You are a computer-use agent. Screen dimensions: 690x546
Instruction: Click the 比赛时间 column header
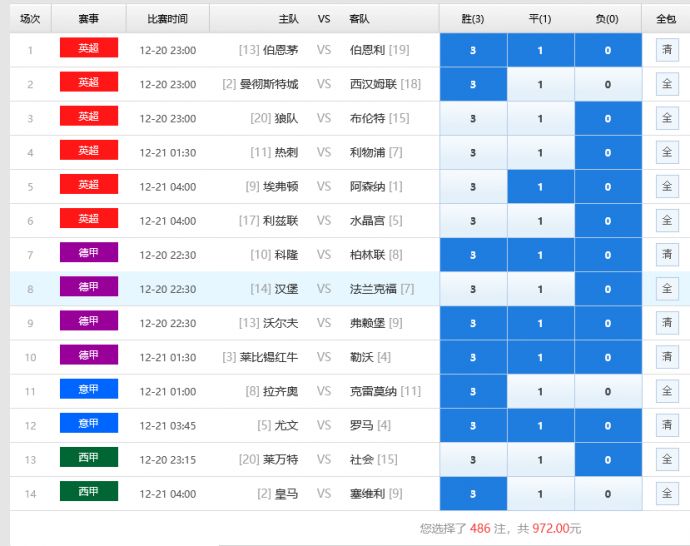[x=168, y=19]
